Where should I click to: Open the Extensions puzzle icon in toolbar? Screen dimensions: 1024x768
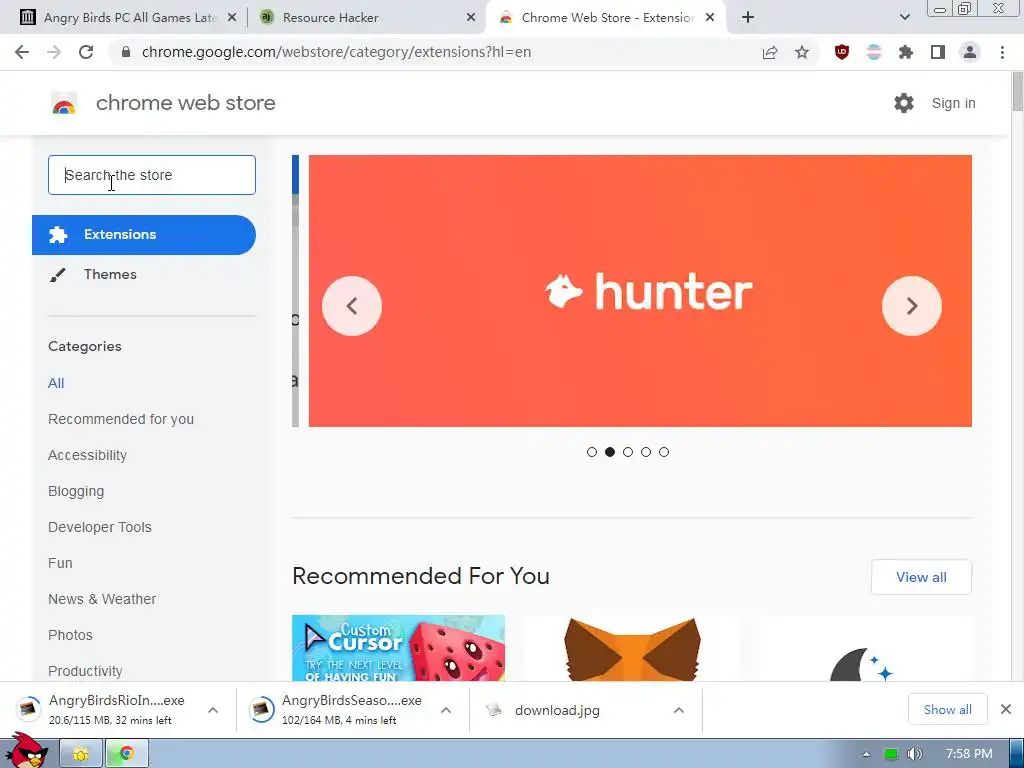pyautogui.click(x=906, y=52)
